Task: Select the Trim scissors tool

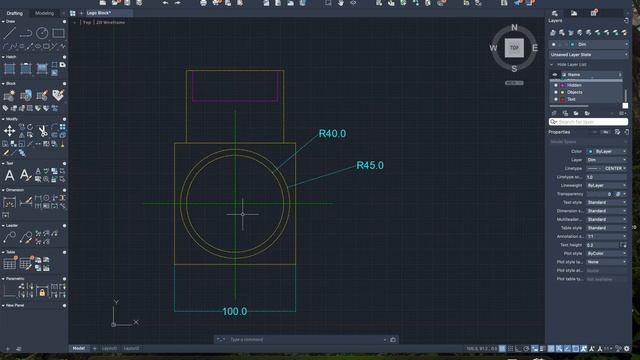Action: (x=42, y=131)
